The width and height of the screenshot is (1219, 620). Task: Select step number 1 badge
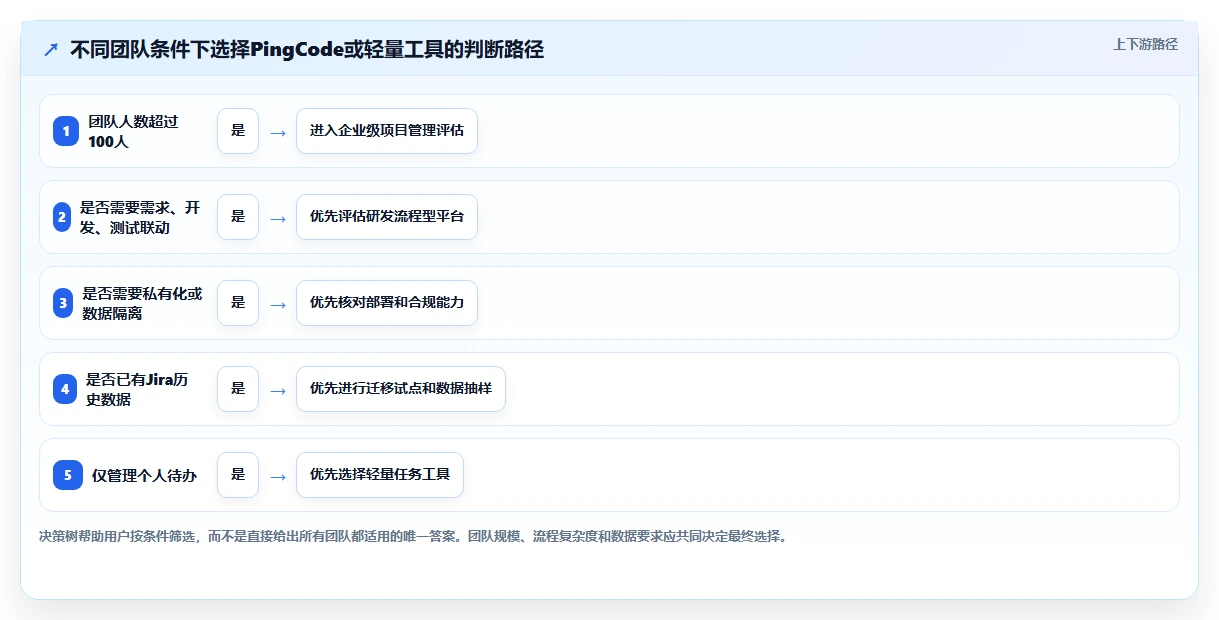tap(66, 131)
